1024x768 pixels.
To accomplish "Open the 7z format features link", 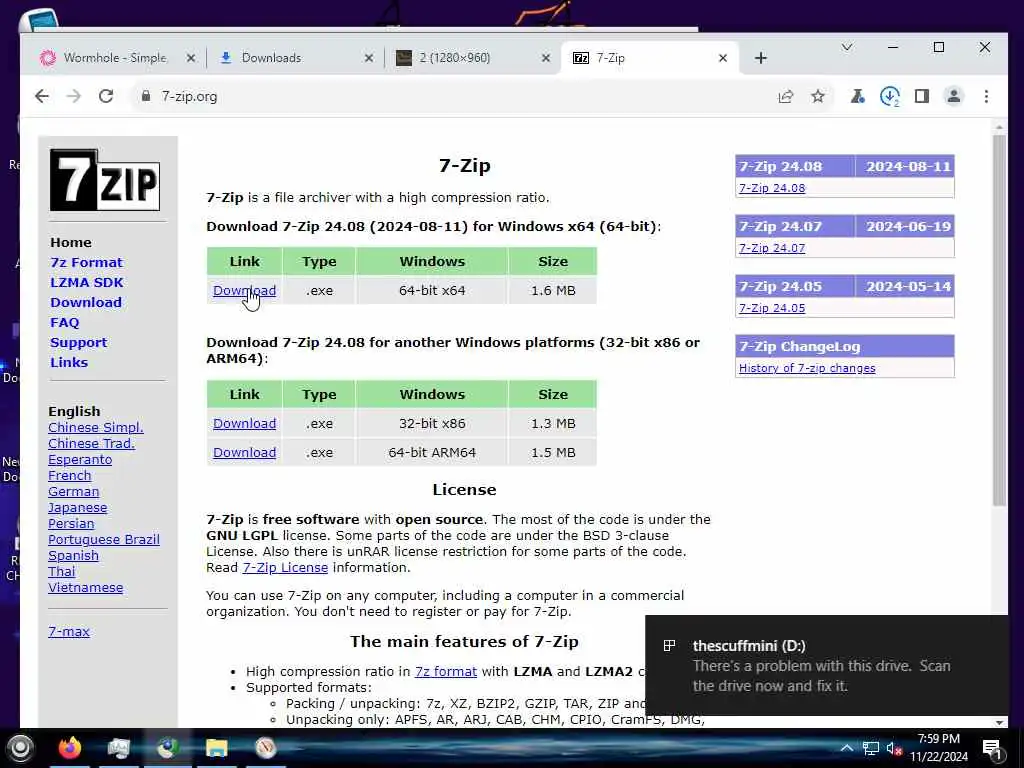I will (x=445, y=671).
